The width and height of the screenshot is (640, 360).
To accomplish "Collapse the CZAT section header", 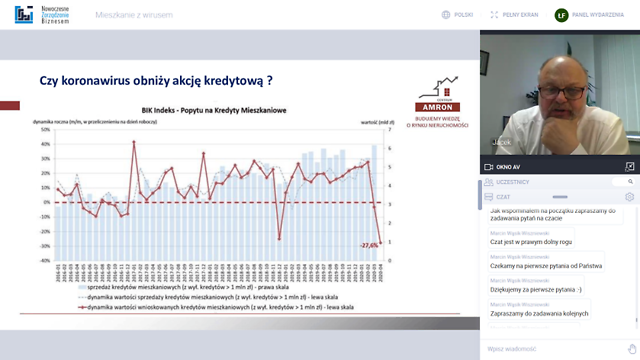I will tap(503, 197).
